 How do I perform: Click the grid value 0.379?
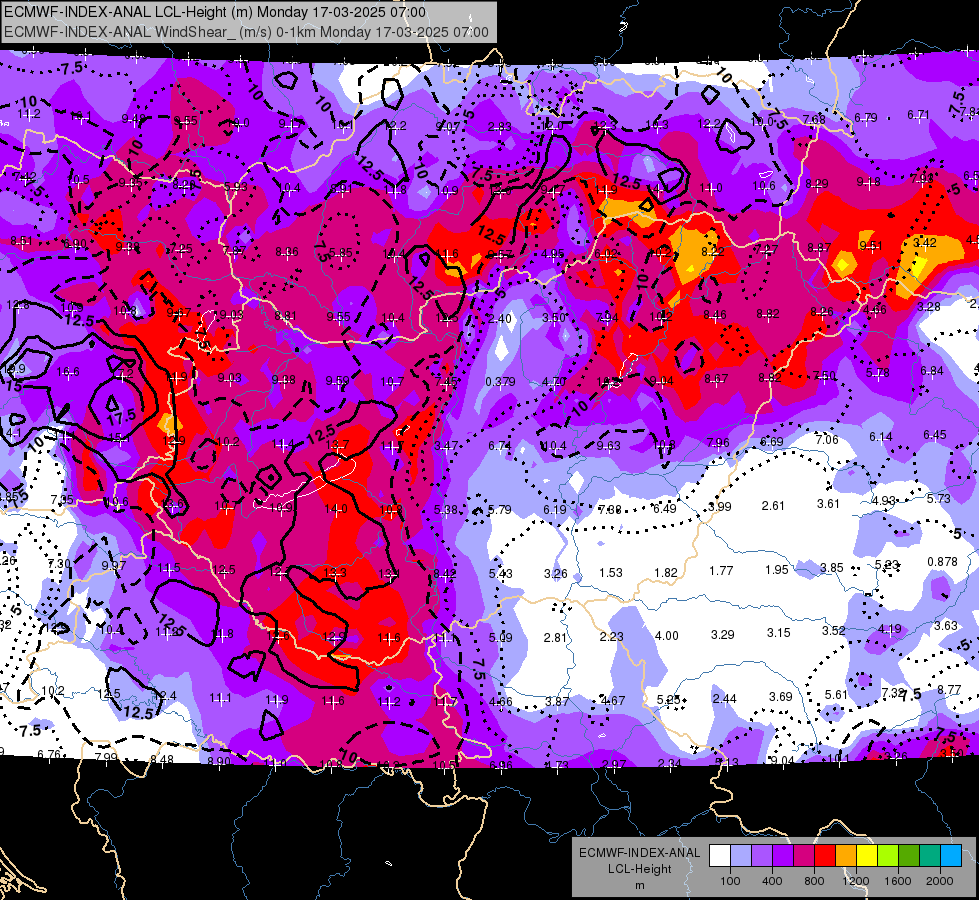501,382
